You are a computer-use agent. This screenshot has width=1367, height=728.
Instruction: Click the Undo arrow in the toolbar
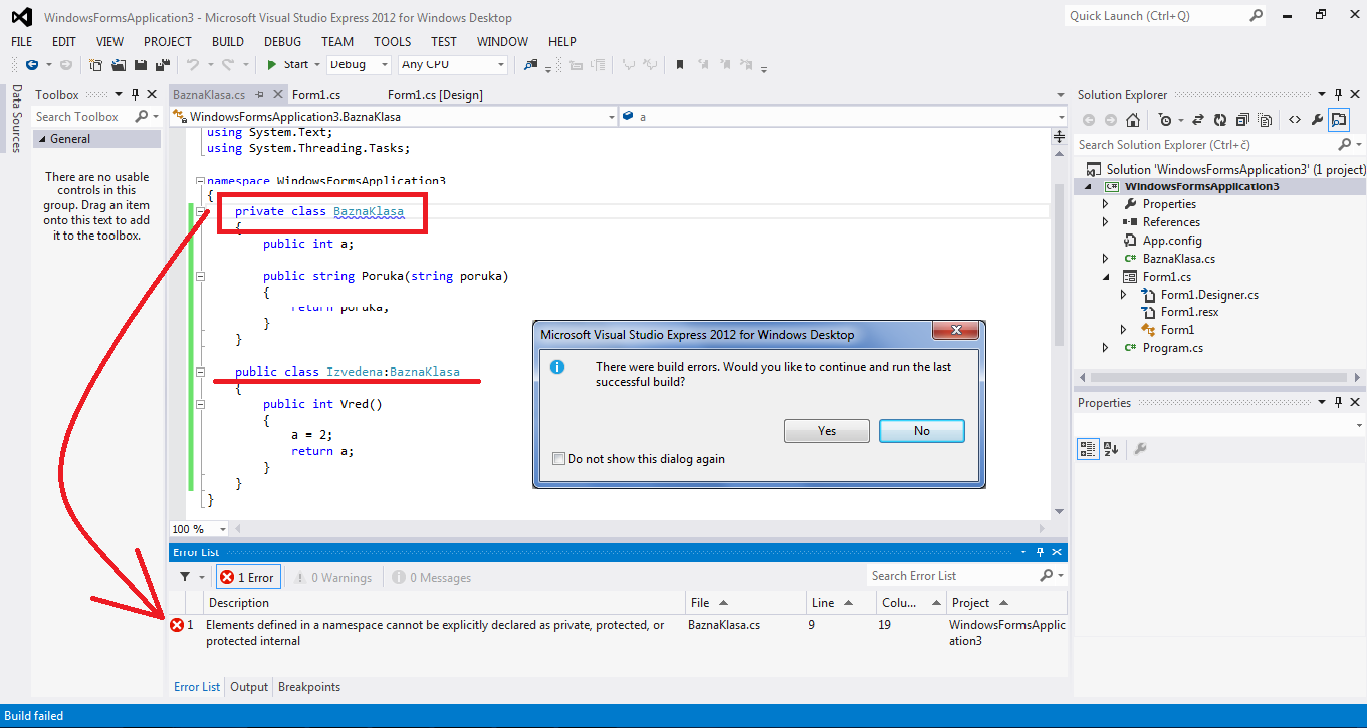[193, 65]
